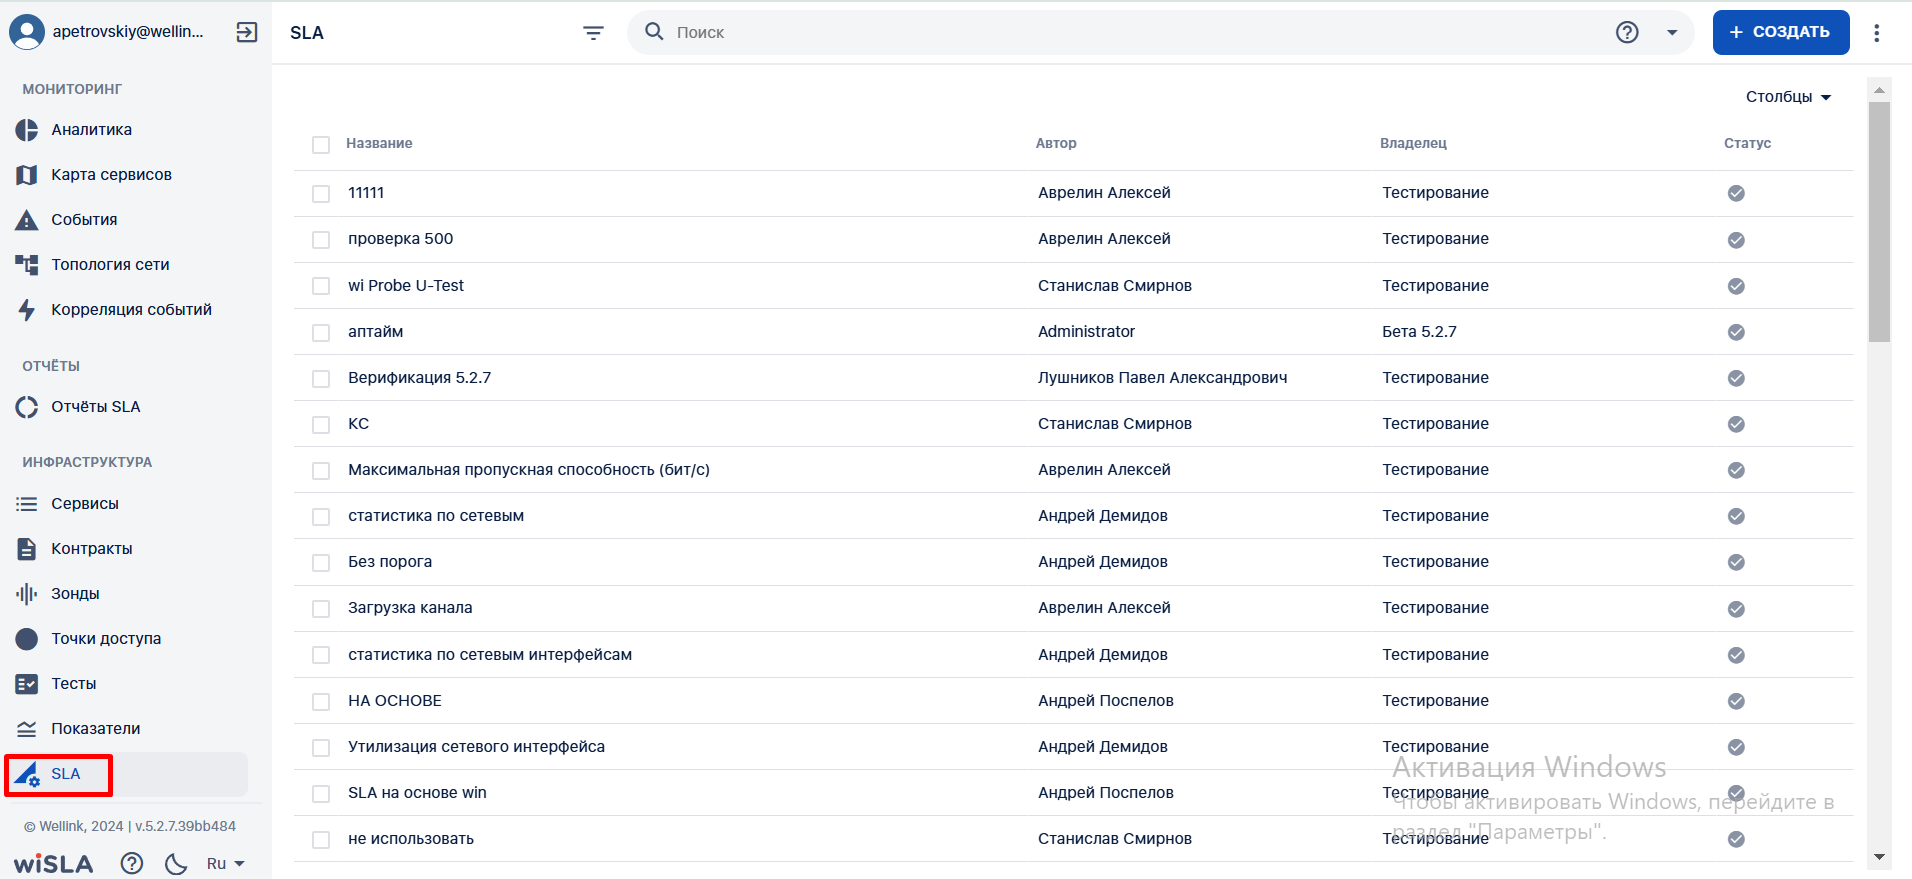This screenshot has width=1912, height=879.
Task: Click status checkmark for аптайм row
Action: click(x=1736, y=332)
